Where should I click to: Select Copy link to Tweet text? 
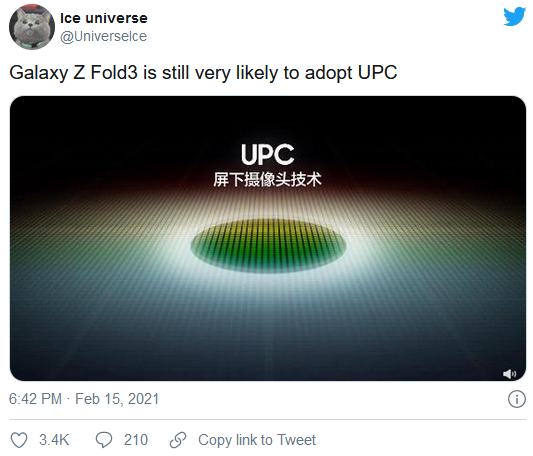click(257, 440)
